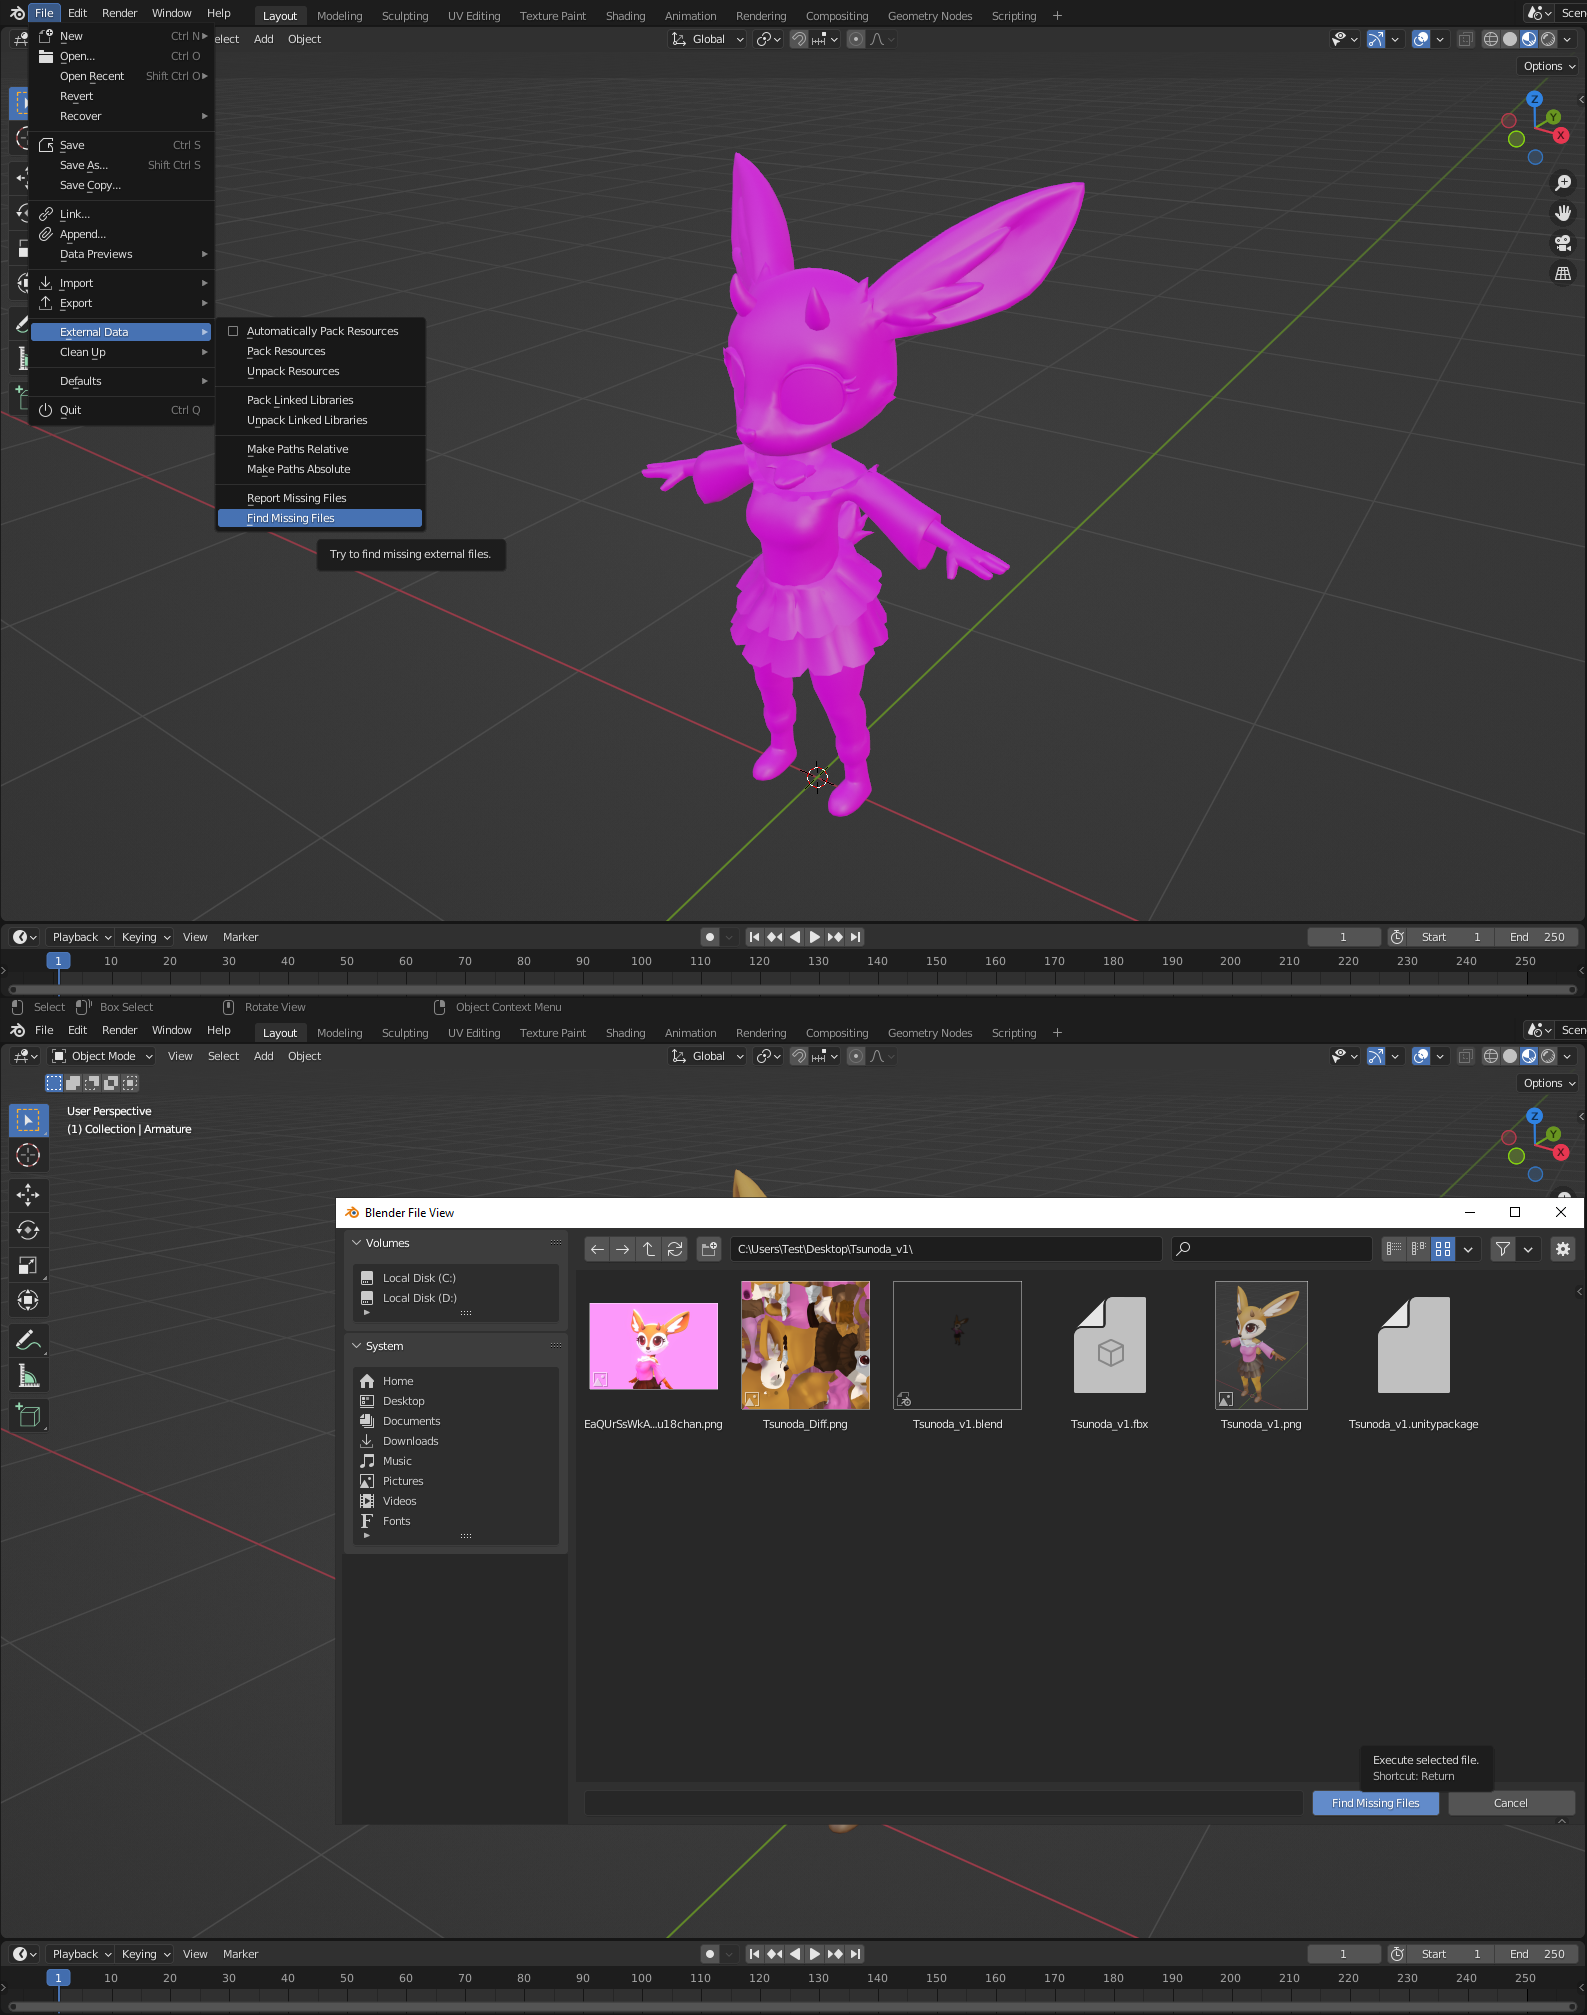This screenshot has height=2015, width=1587.
Task: Expand the Clean Up submenu
Action: [x=121, y=352]
